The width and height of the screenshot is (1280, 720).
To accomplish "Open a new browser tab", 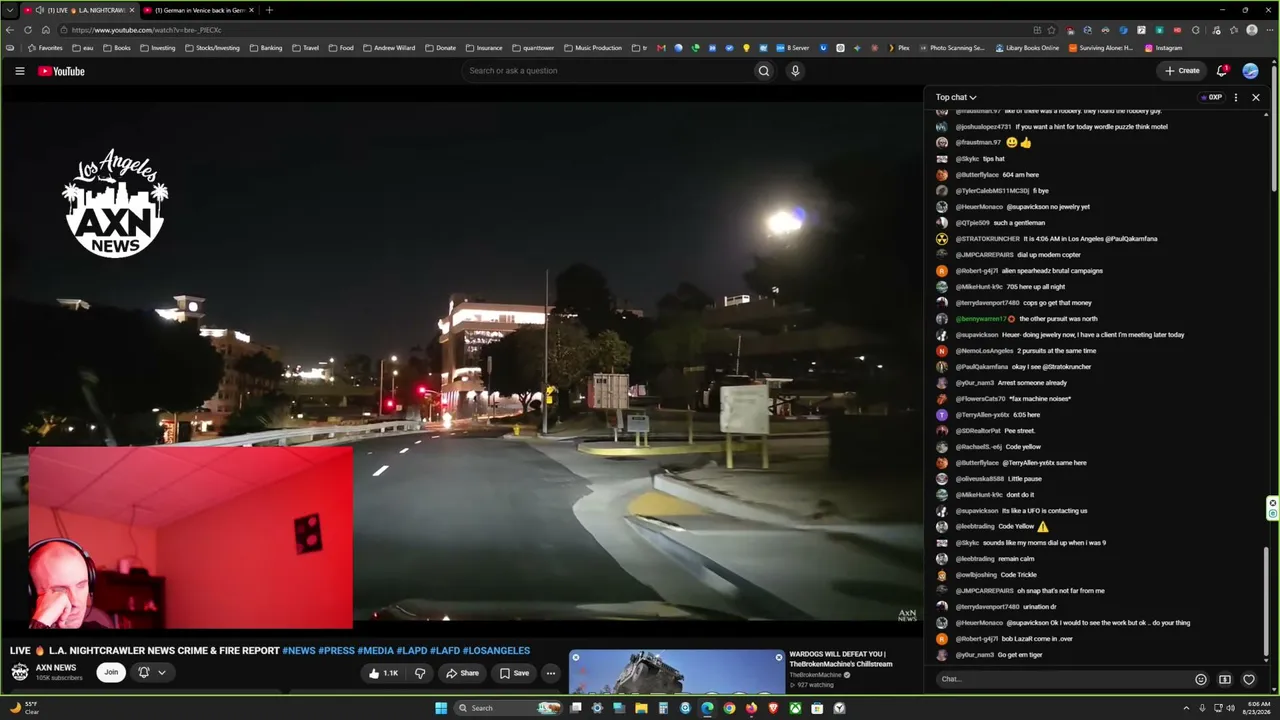I will pos(269,10).
